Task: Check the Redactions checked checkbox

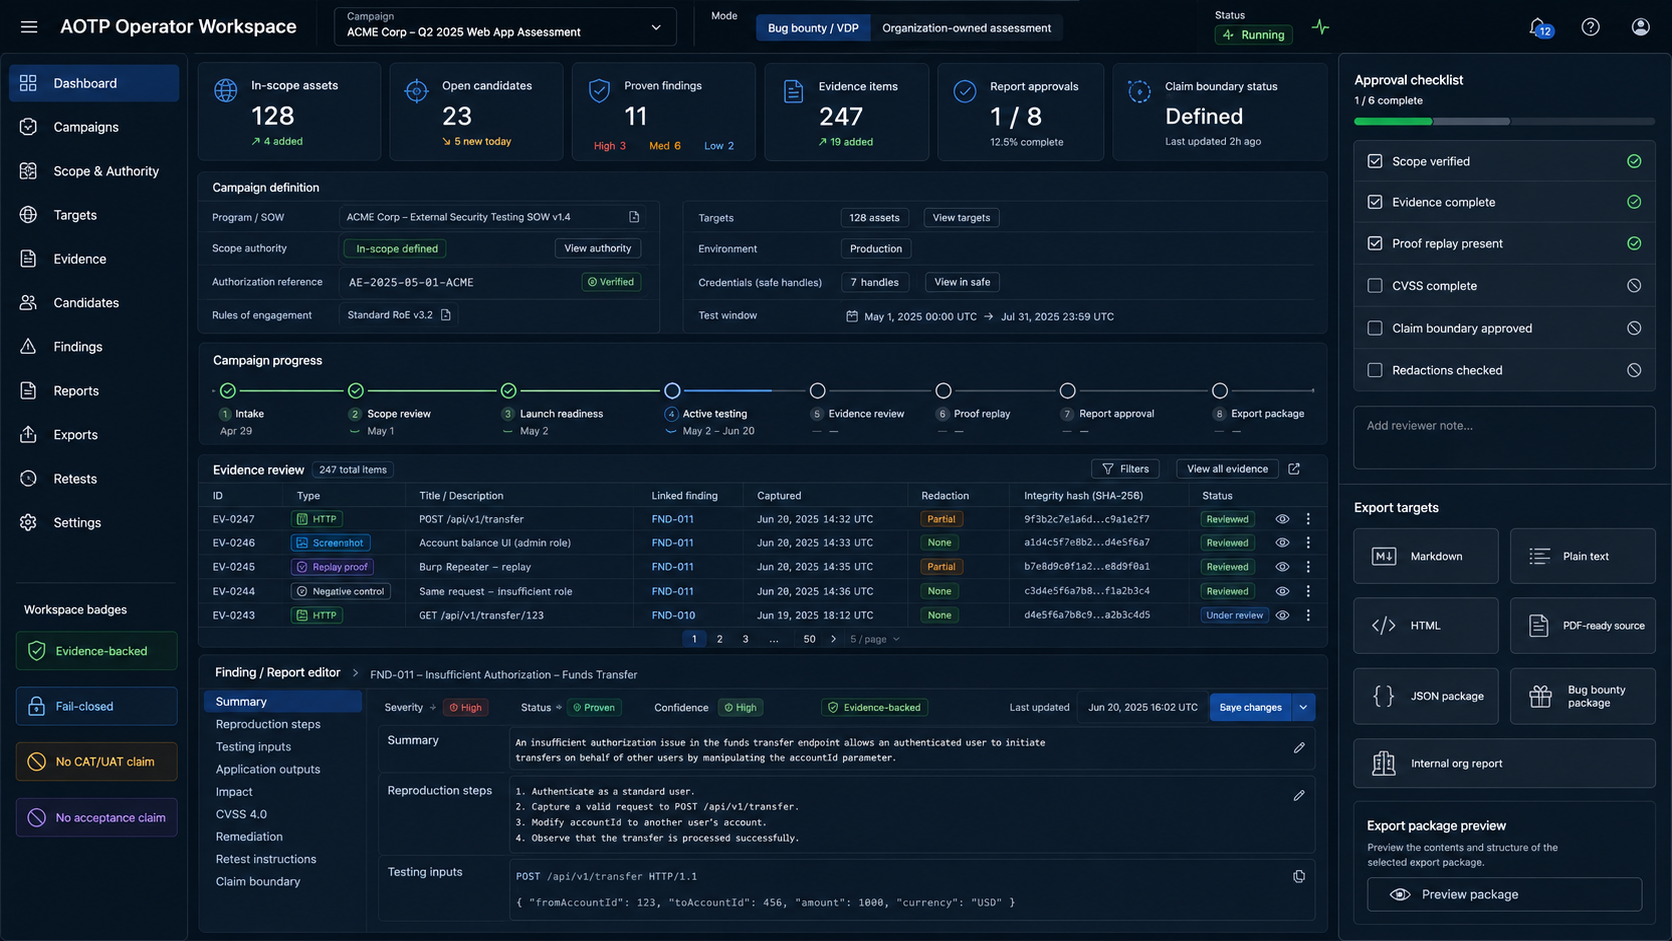Action: pyautogui.click(x=1375, y=370)
